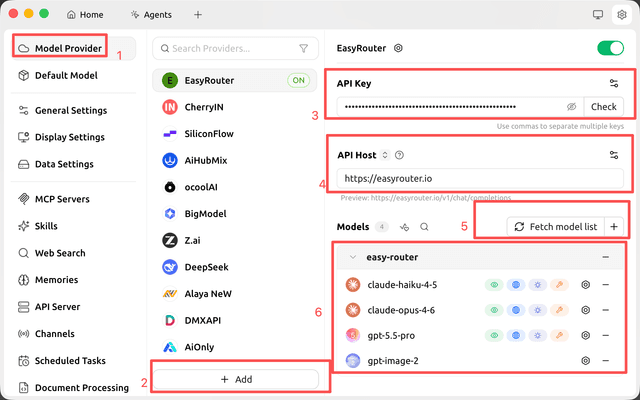Open a new tab with the plus icon

tap(198, 15)
